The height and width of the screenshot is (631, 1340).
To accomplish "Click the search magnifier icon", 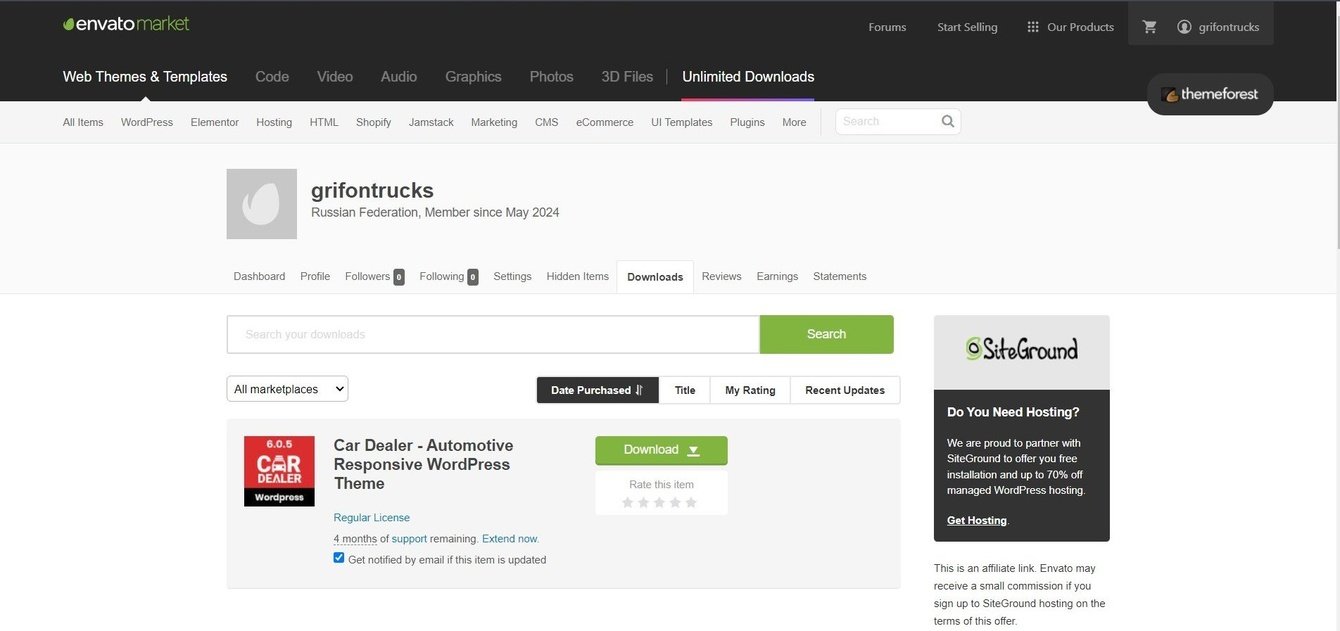I will 947,121.
